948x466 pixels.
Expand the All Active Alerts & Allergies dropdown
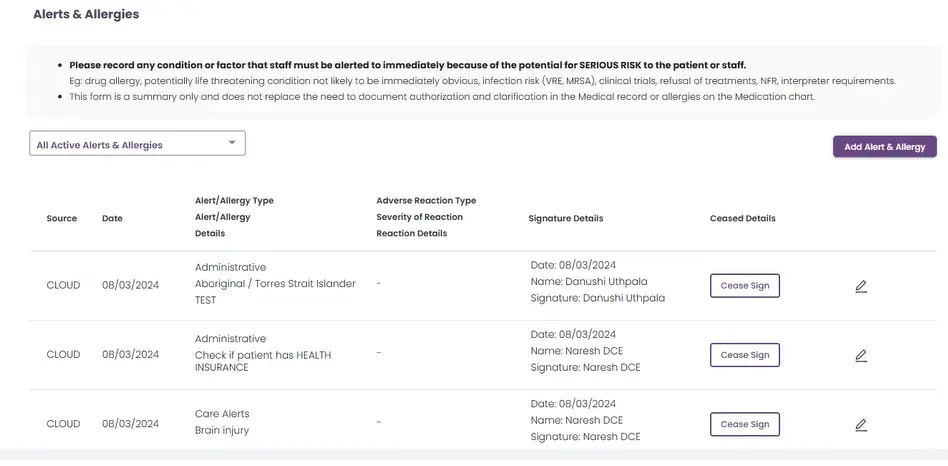coord(137,144)
